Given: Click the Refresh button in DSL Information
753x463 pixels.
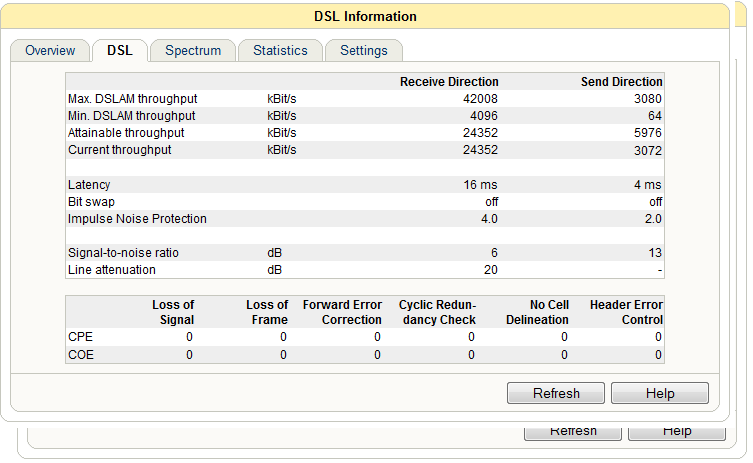Looking at the screenshot, I should pyautogui.click(x=556, y=393).
